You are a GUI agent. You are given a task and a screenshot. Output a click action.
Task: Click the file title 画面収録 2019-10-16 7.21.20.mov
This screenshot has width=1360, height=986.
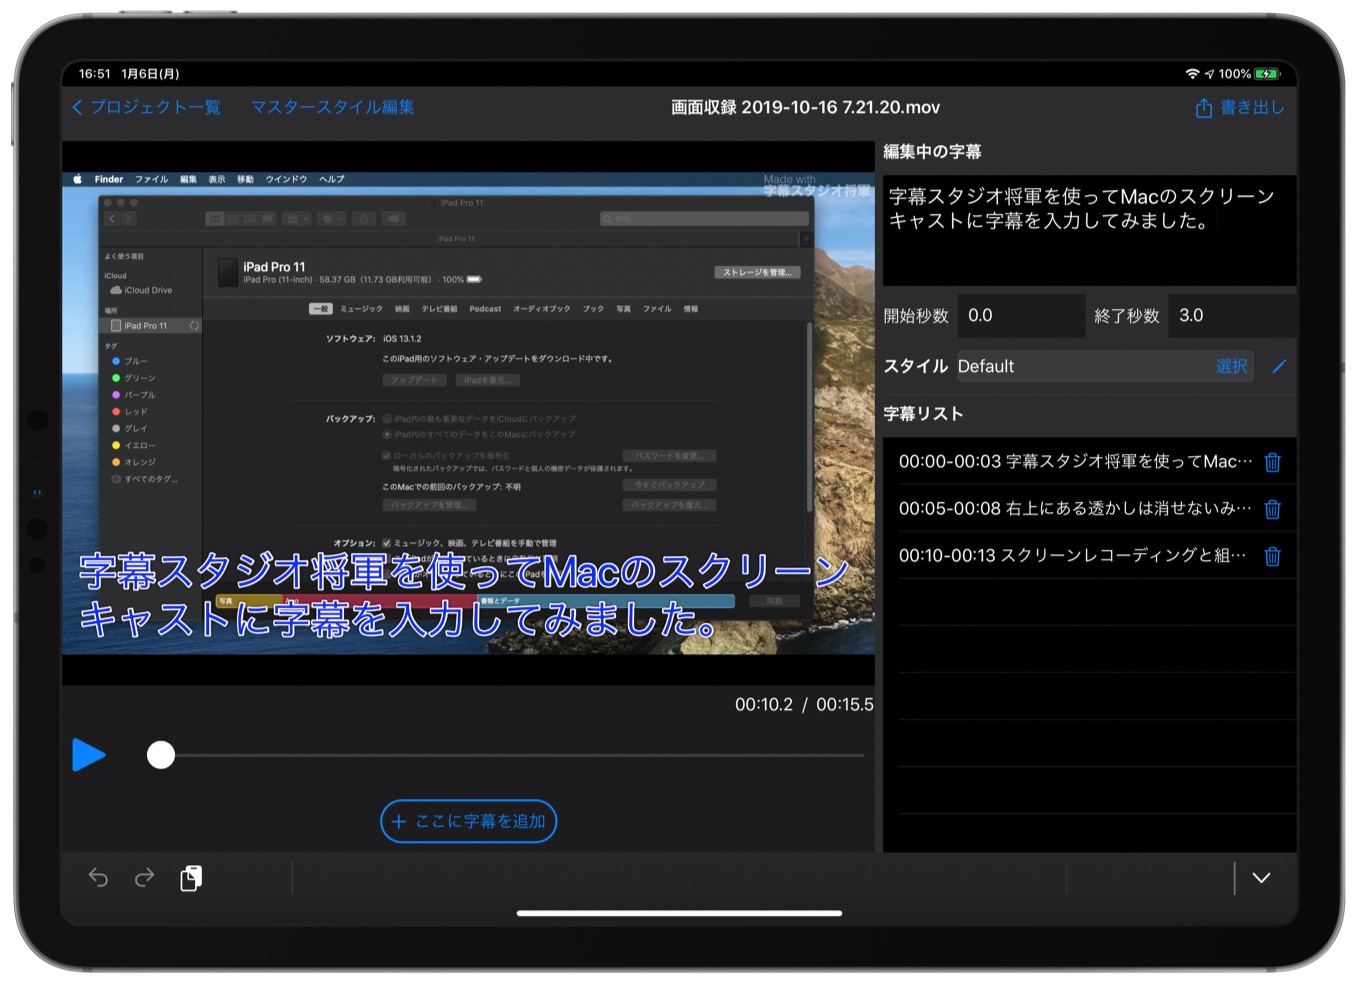805,107
